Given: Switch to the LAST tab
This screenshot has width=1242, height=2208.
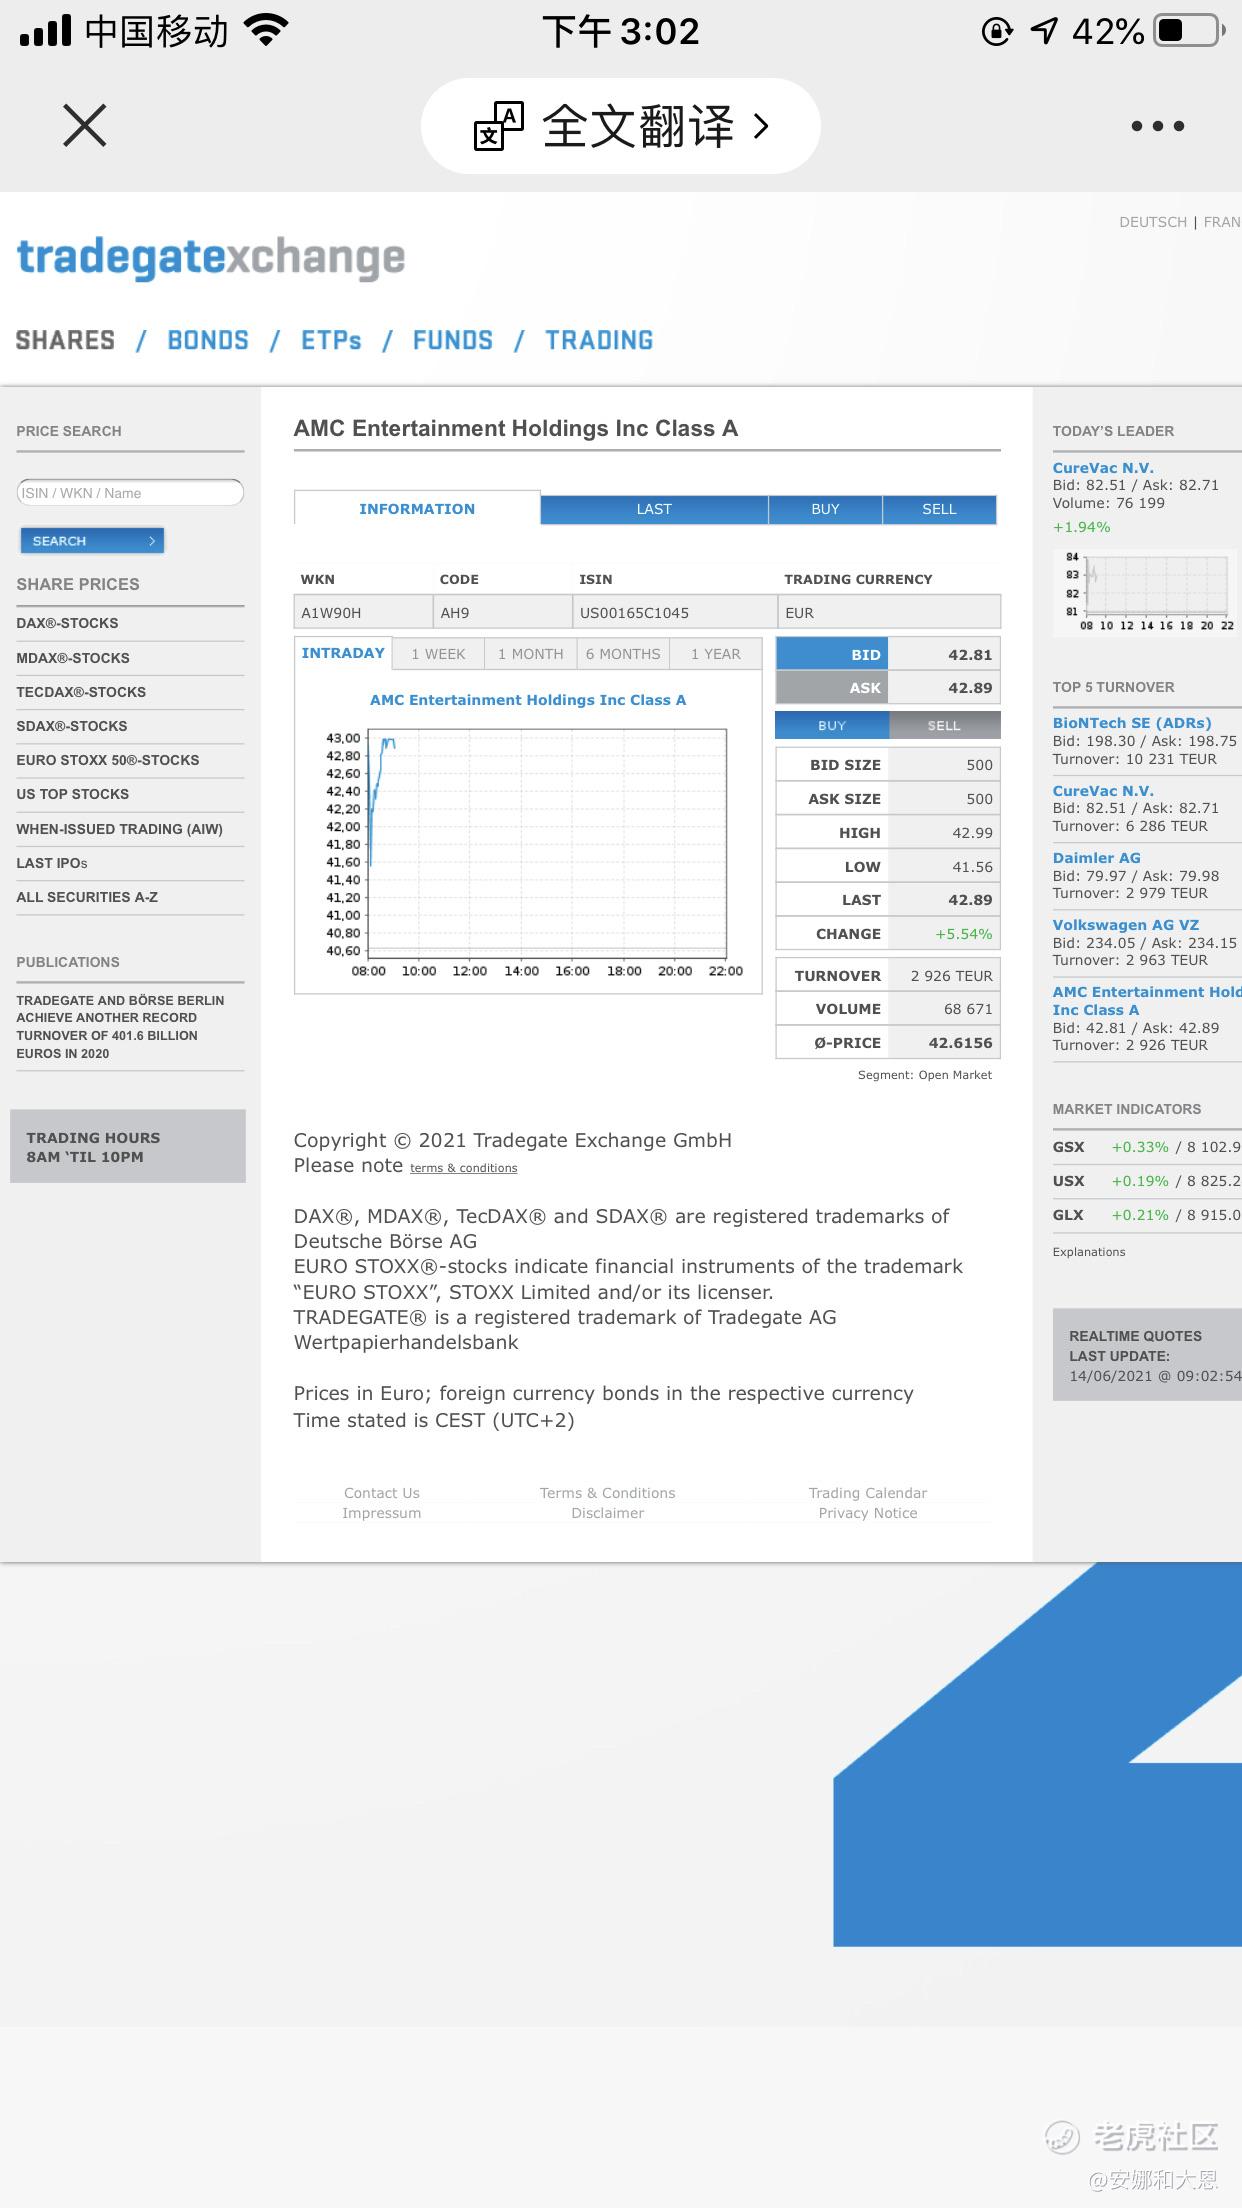Looking at the screenshot, I should 654,509.
